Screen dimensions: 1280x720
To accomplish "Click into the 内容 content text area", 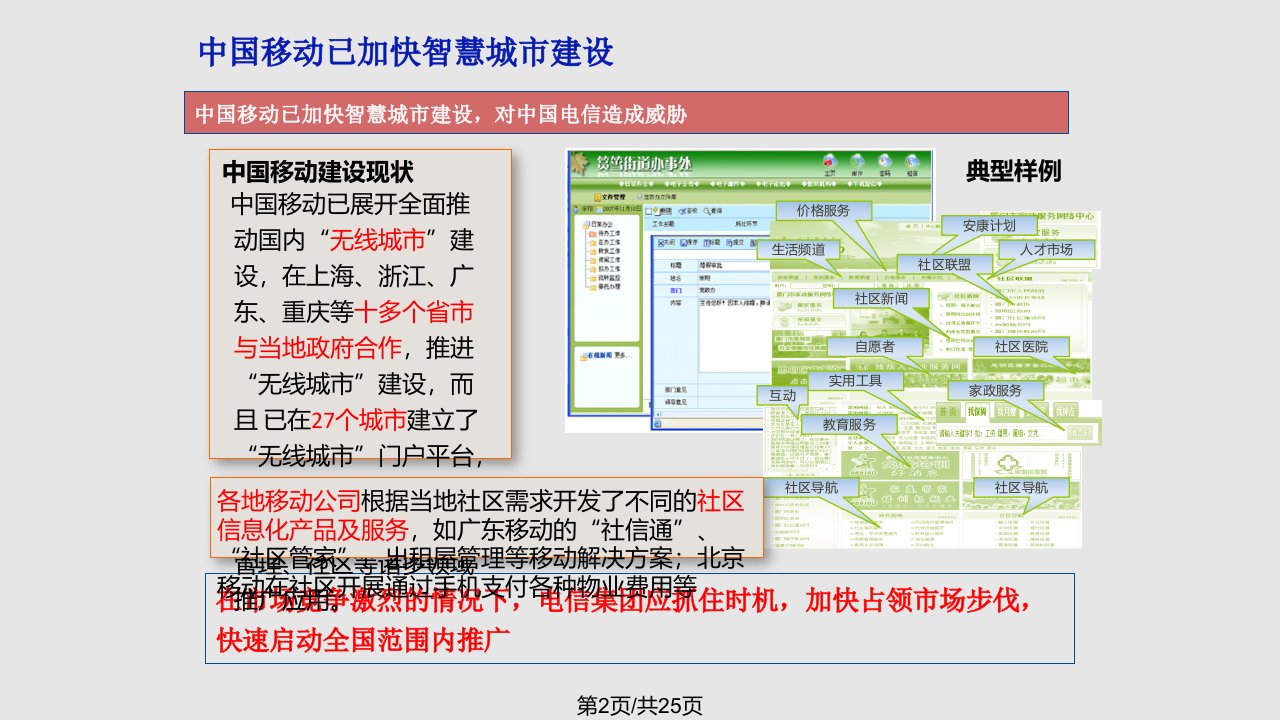I will (733, 335).
